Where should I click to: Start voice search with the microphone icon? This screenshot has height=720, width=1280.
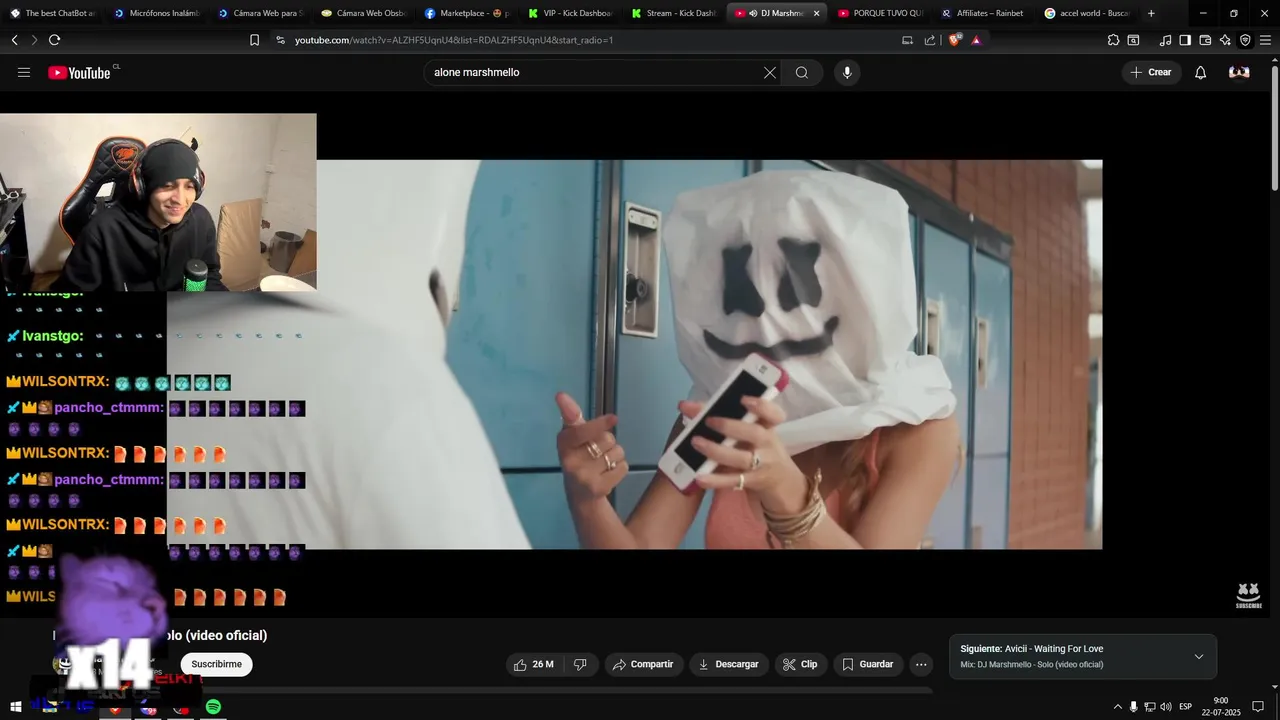847,72
